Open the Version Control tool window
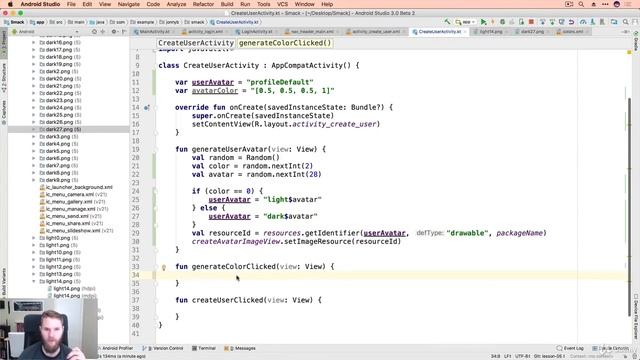 (x=163, y=349)
